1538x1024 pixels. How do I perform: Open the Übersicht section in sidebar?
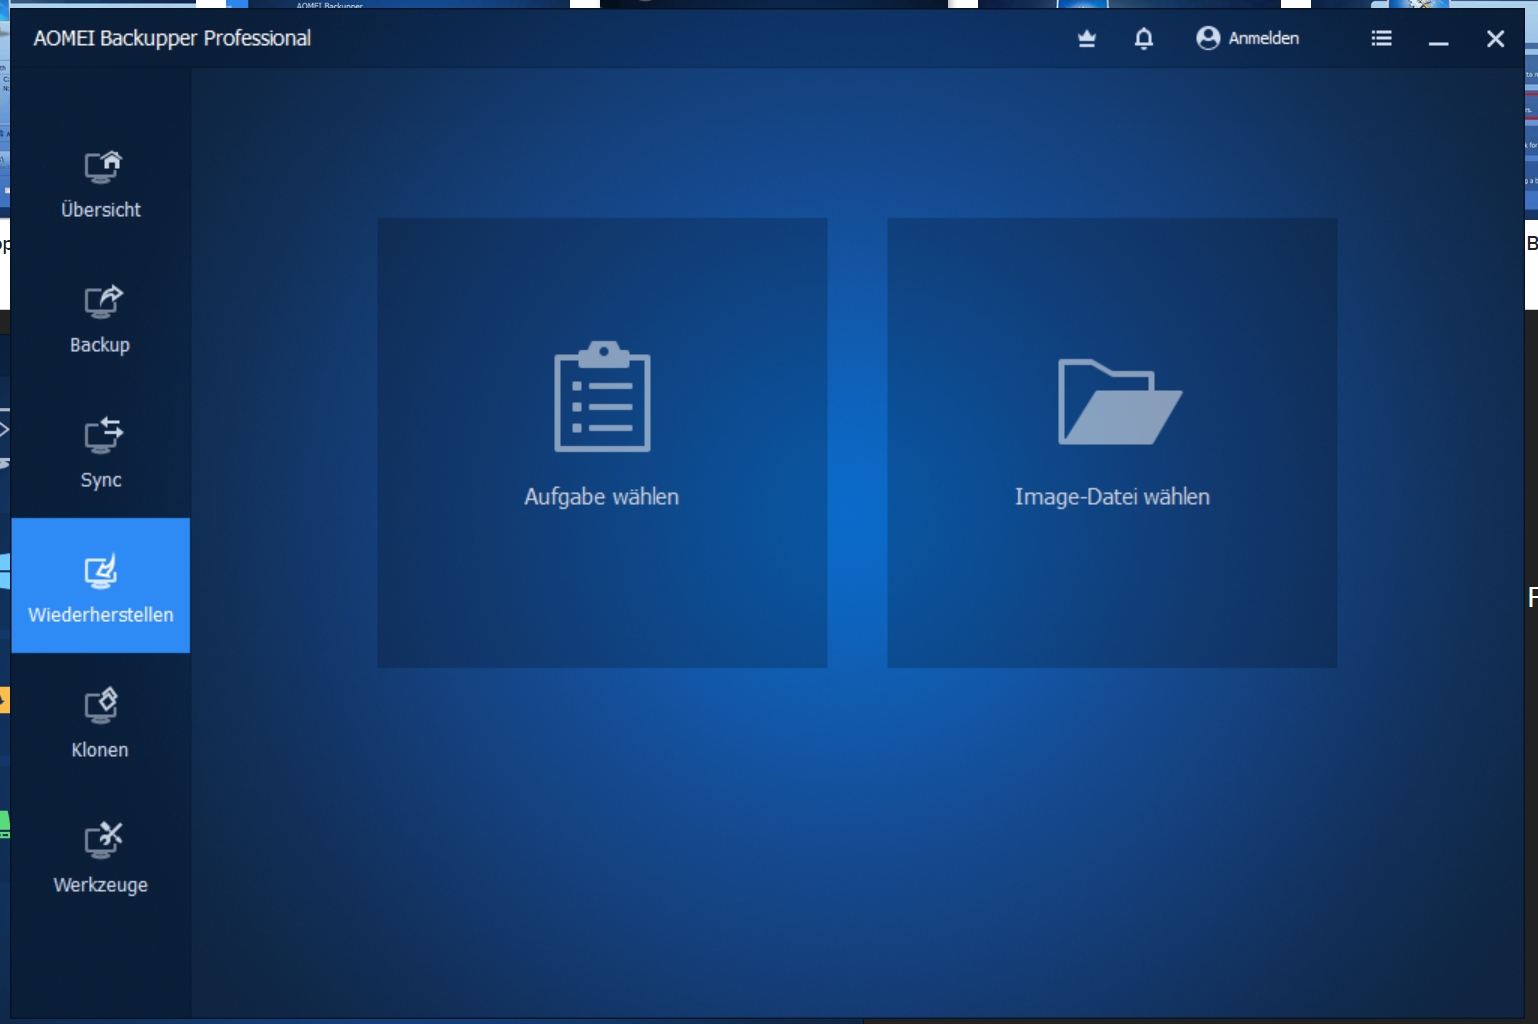[101, 183]
